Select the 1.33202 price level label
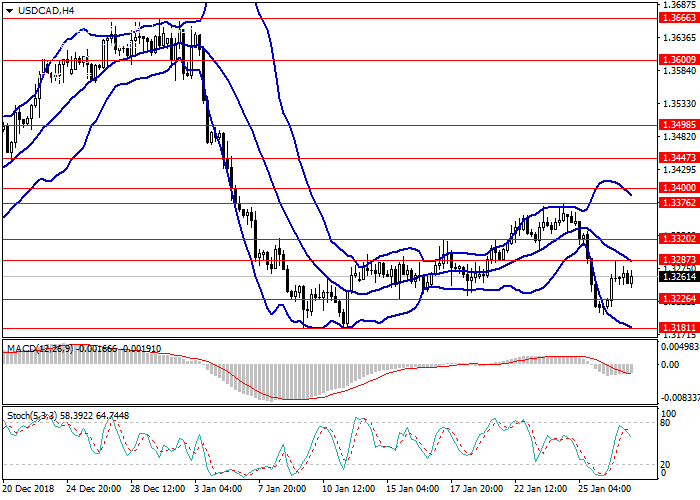Screen dimensions: 700x500 [x=680, y=239]
